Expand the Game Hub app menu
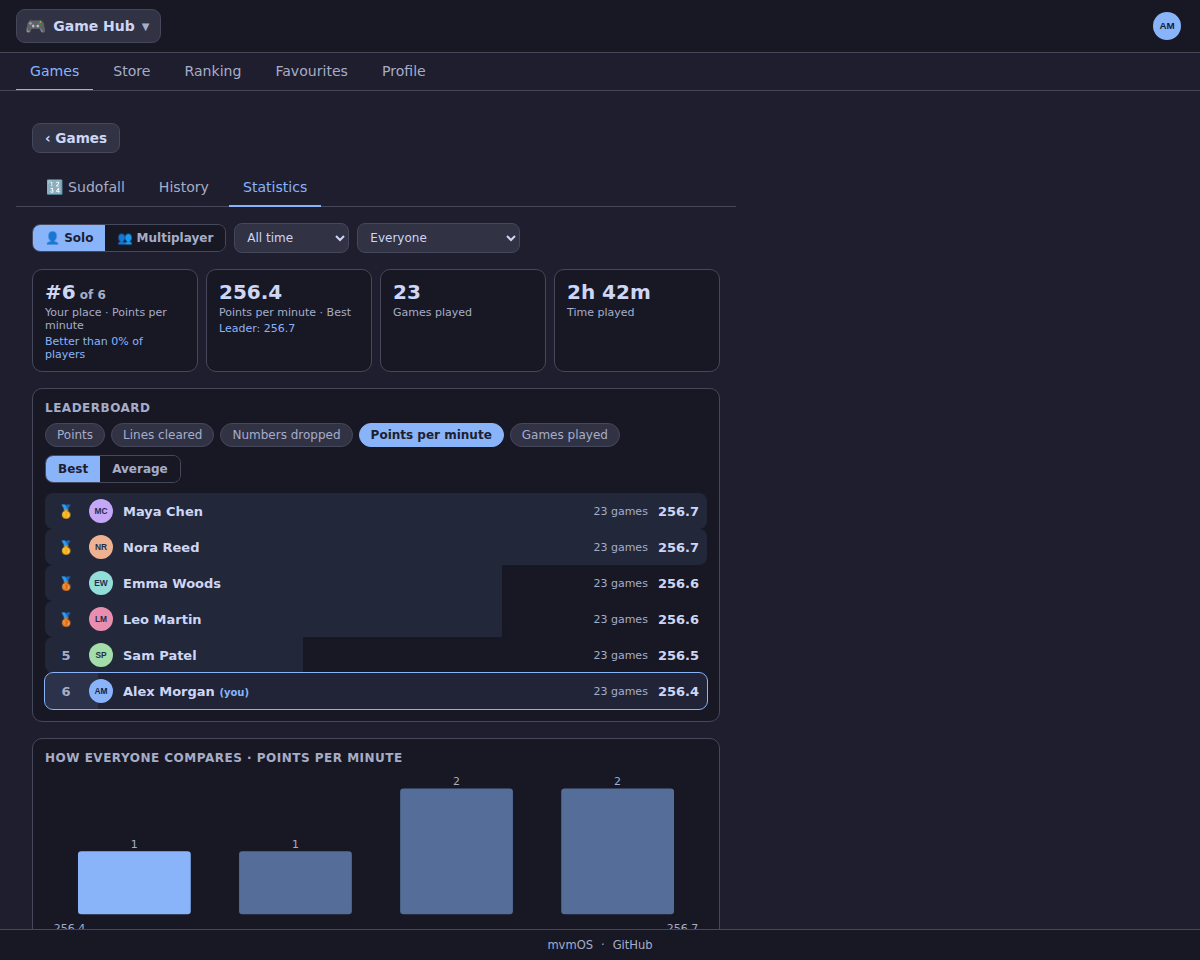 point(88,26)
